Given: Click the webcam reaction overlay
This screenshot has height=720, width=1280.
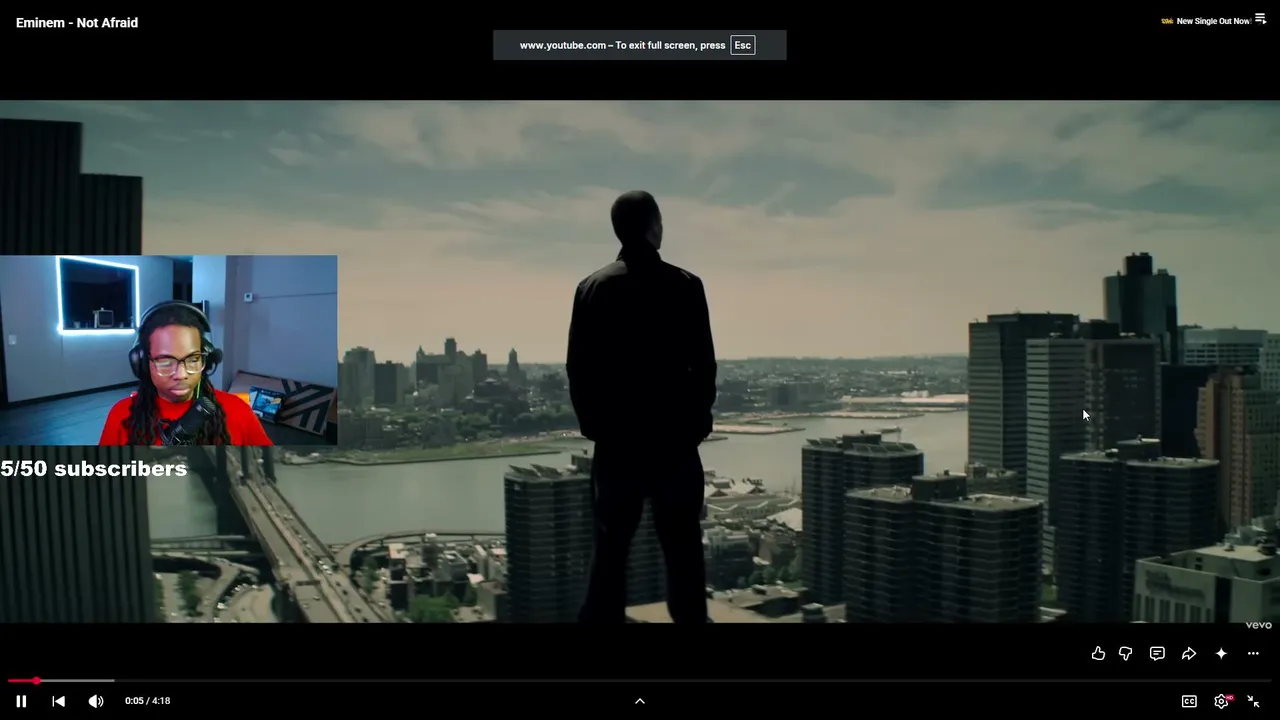Looking at the screenshot, I should click(x=169, y=350).
